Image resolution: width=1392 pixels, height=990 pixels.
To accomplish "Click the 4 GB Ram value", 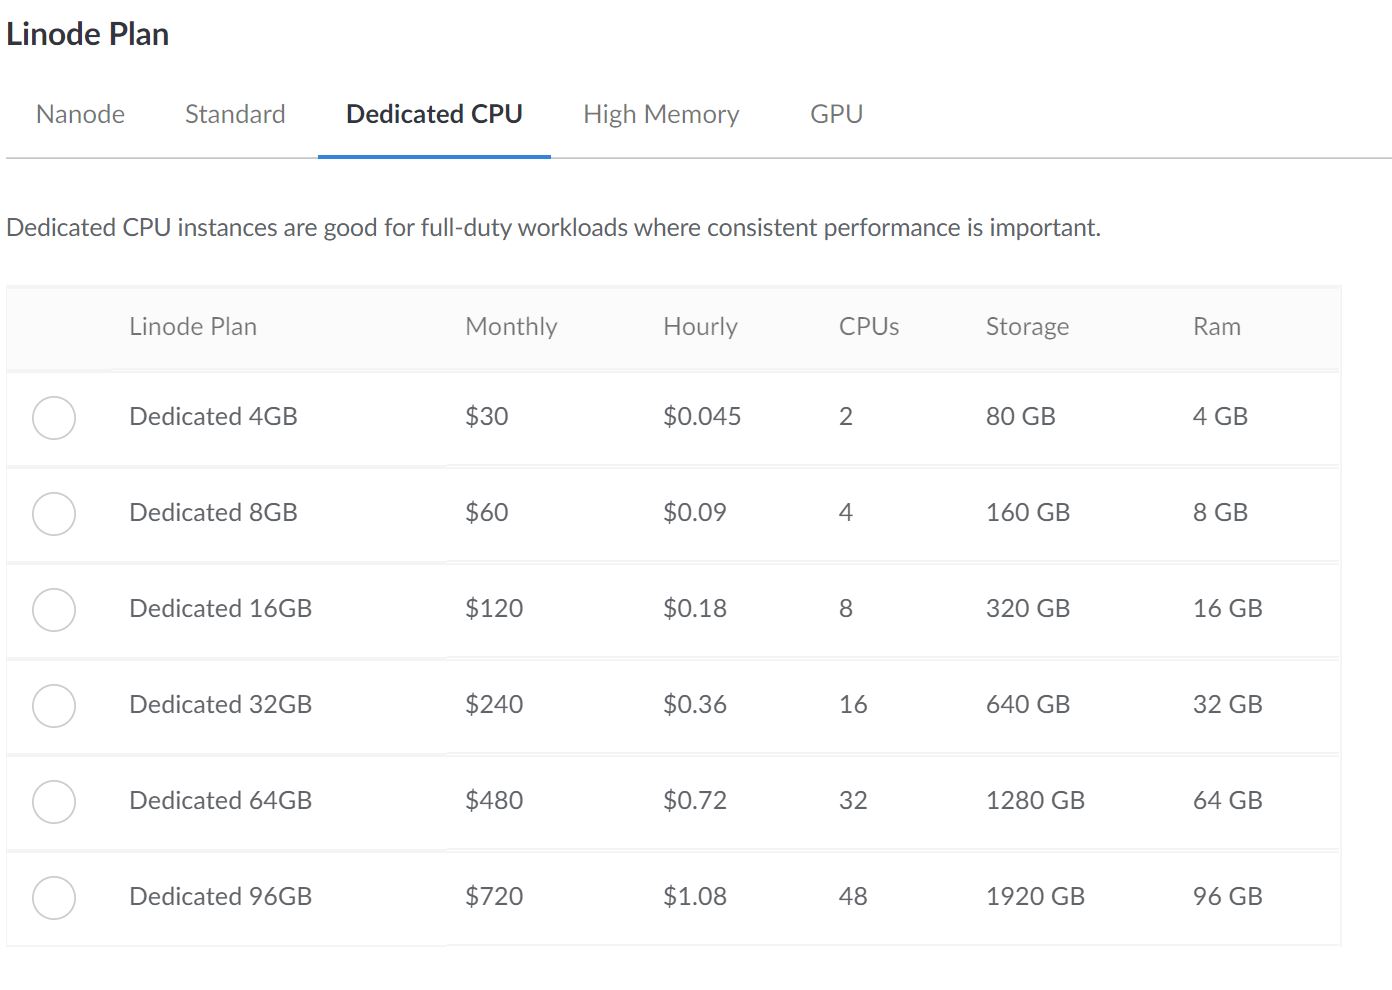I will coord(1220,417).
